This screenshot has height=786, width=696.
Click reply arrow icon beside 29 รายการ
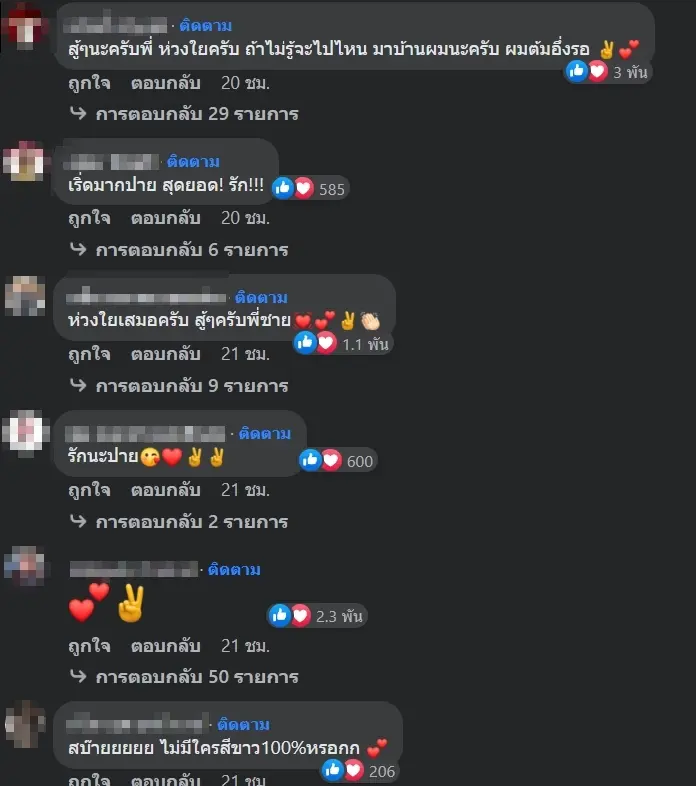tap(78, 113)
